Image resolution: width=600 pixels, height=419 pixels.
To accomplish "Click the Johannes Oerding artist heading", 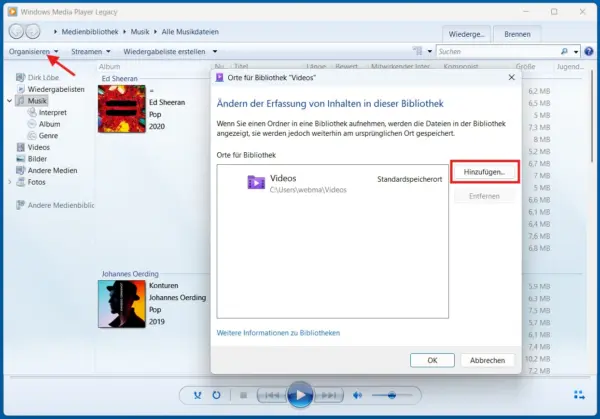I will (x=130, y=274).
